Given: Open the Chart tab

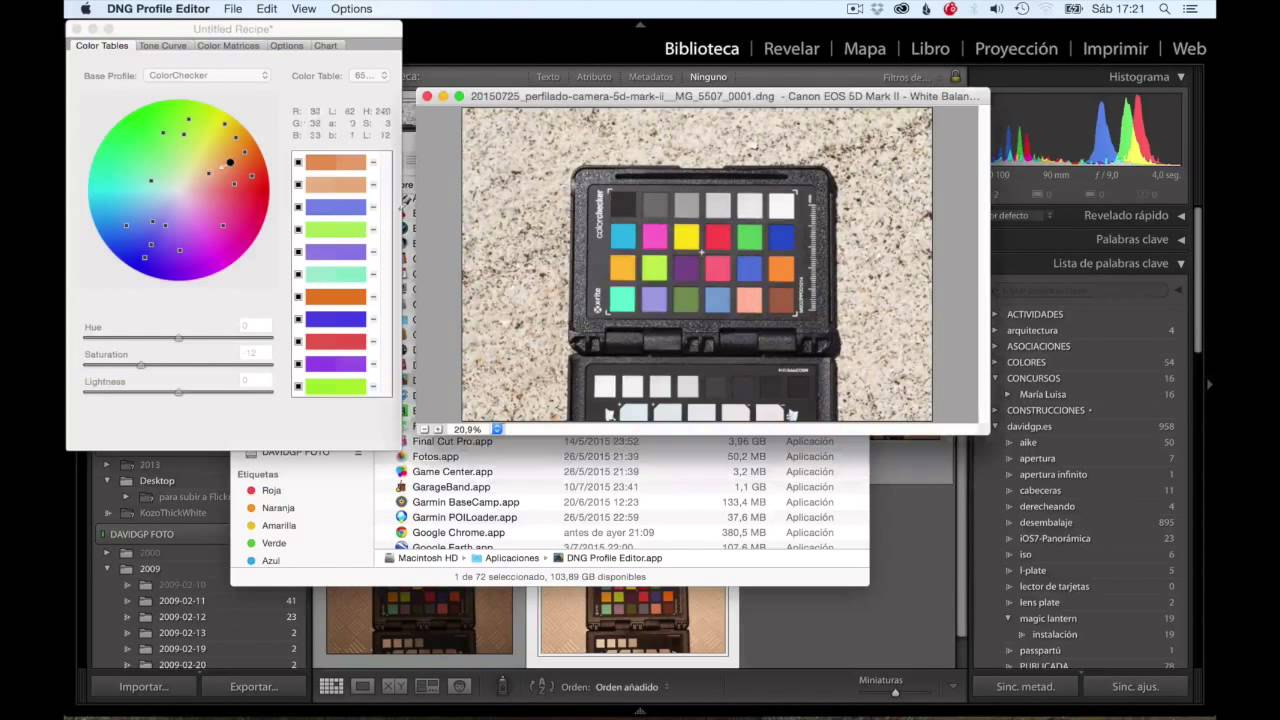Looking at the screenshot, I should coord(326,46).
